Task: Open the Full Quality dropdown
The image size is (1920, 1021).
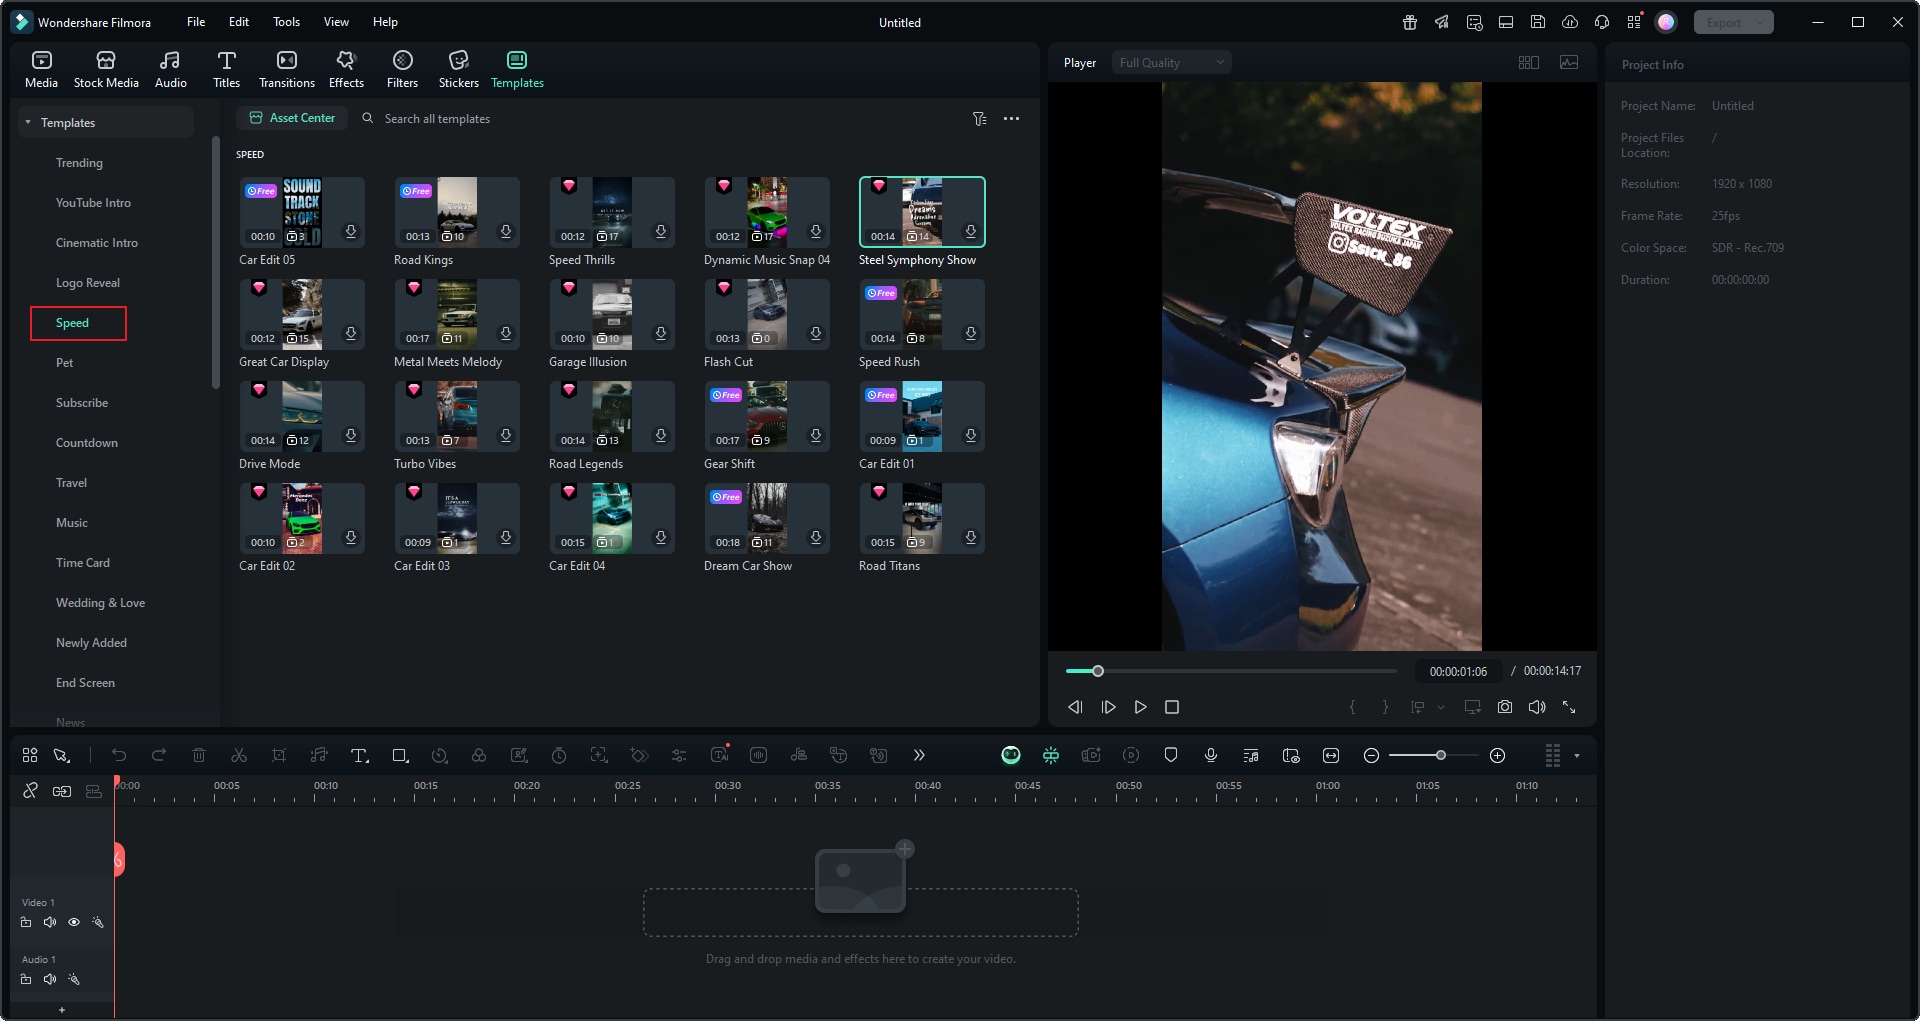Action: [x=1170, y=63]
